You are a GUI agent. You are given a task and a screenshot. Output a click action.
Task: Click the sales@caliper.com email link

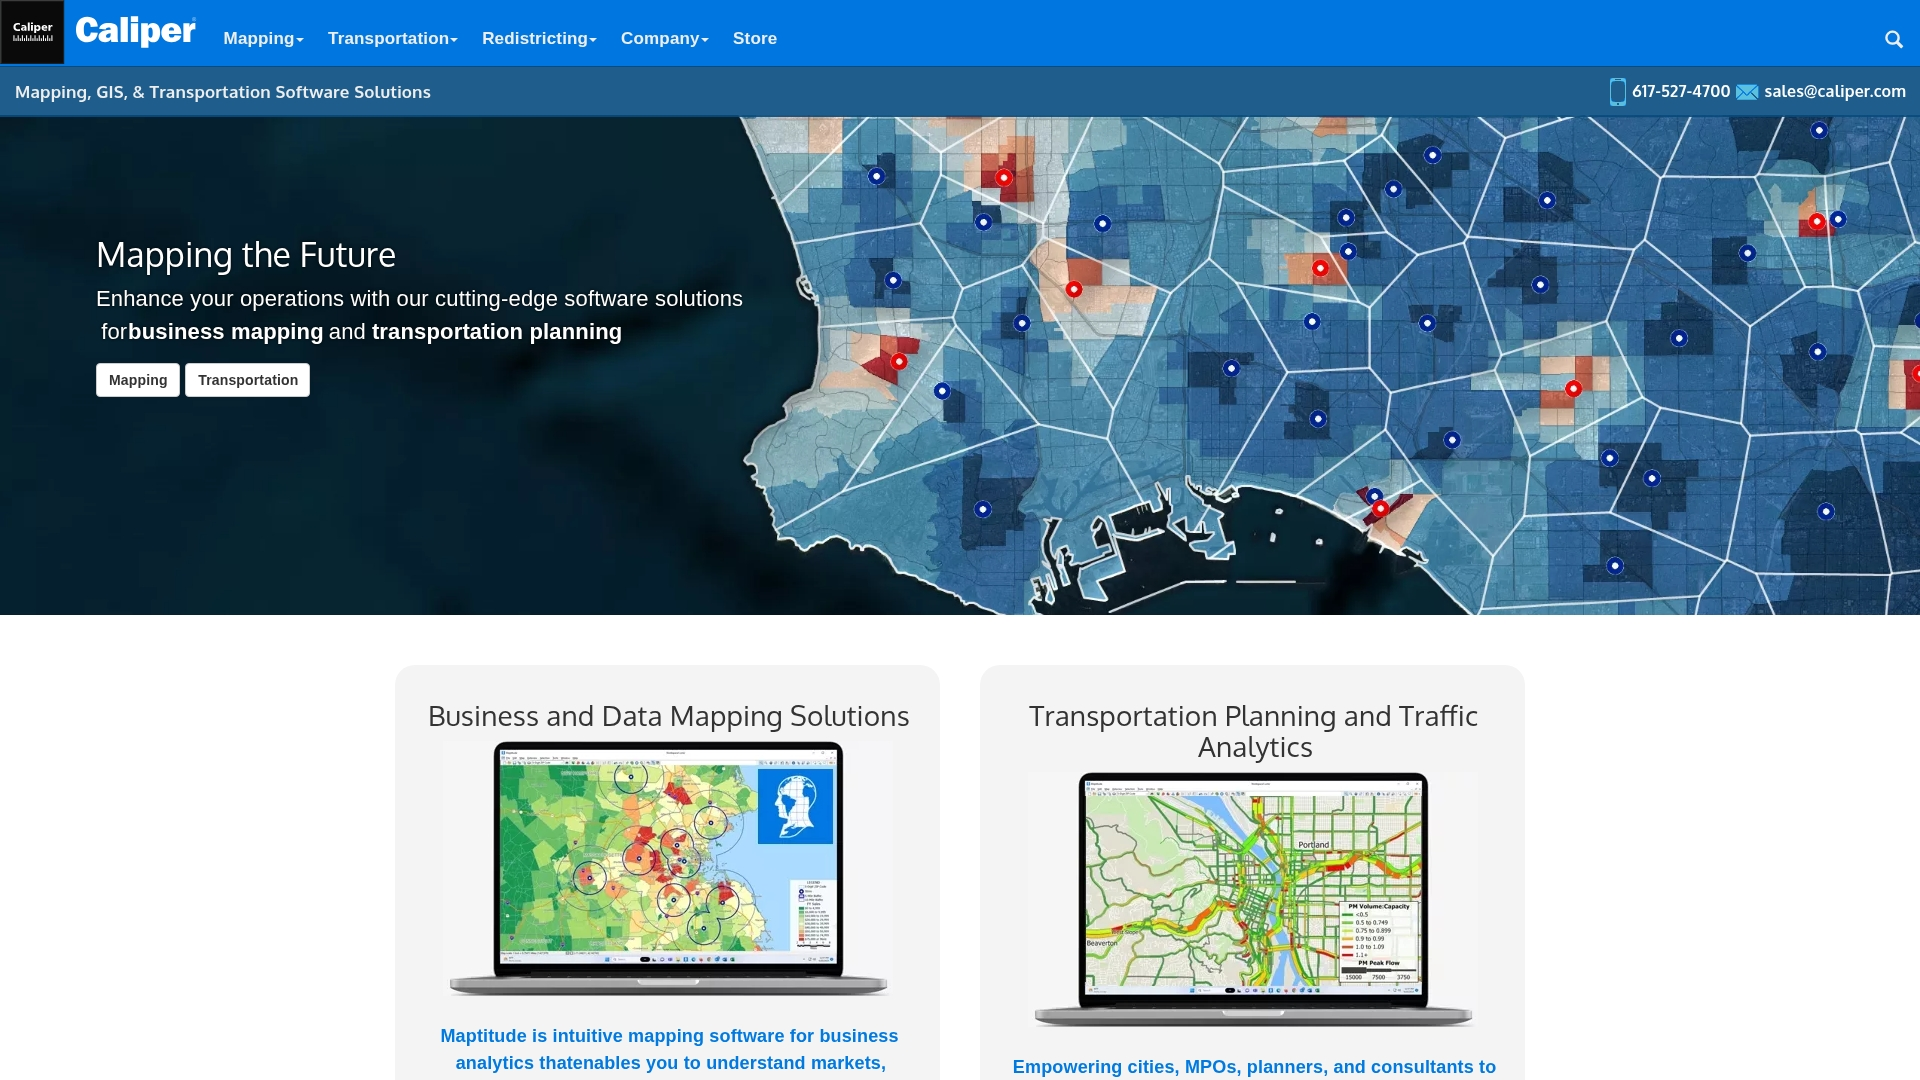pos(1834,91)
